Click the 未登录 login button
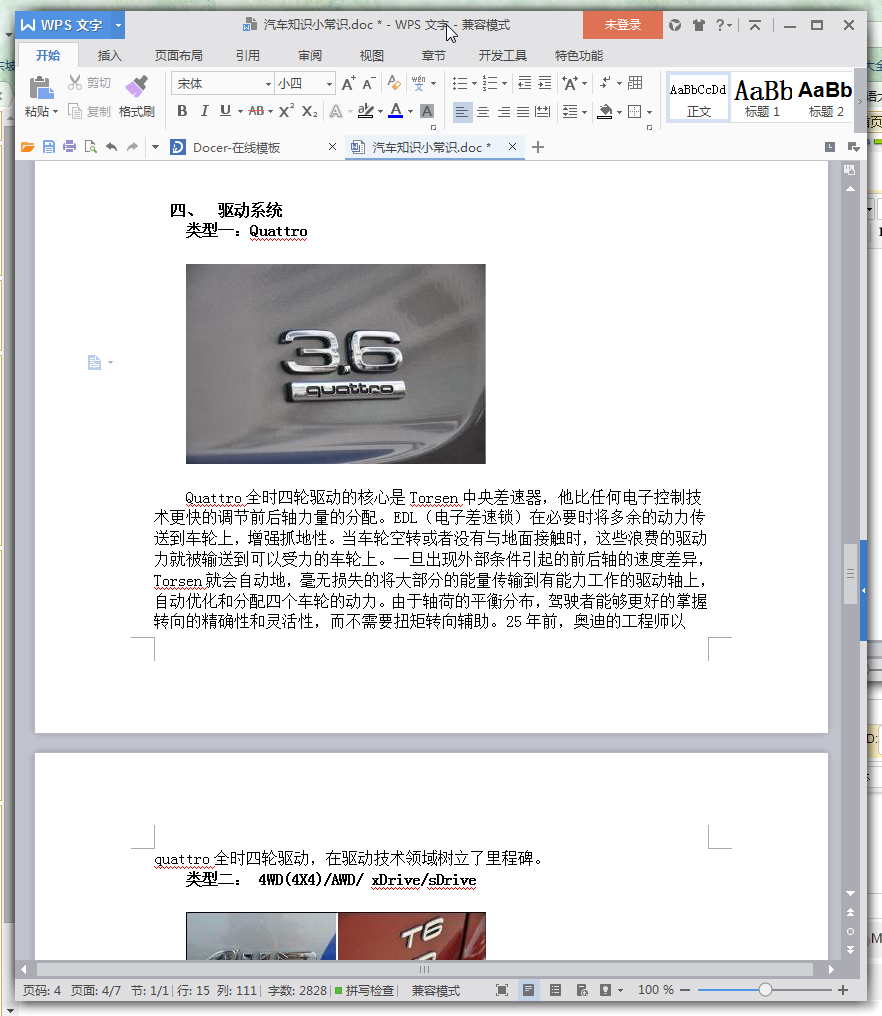 (623, 25)
